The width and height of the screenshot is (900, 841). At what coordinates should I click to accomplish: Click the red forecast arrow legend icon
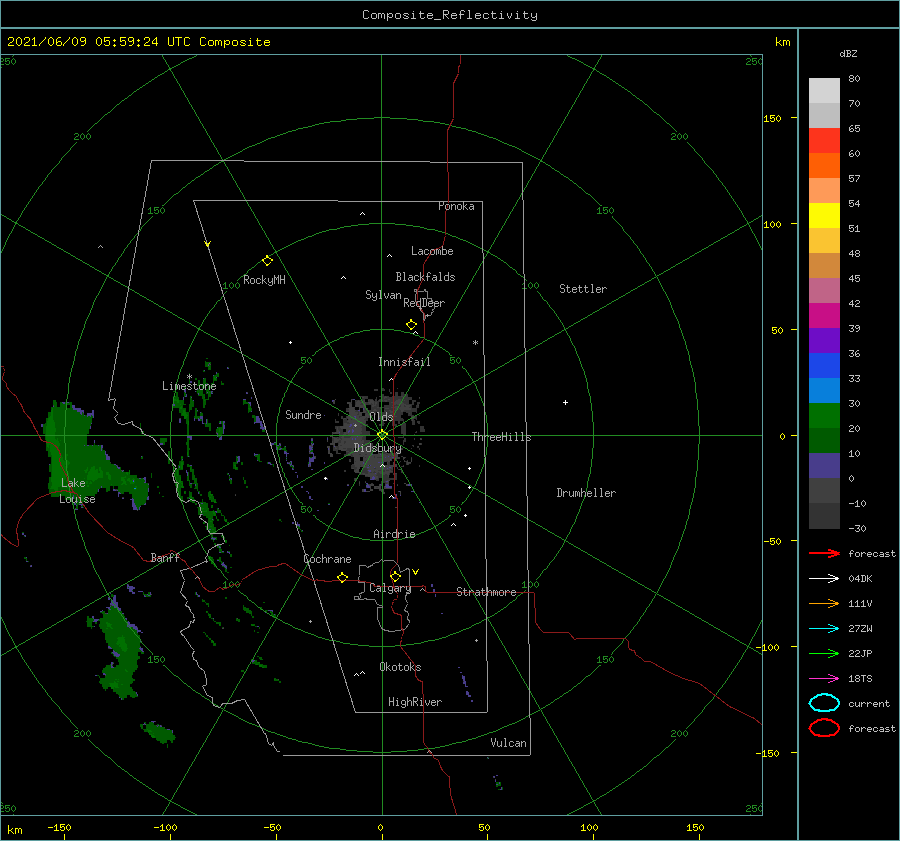pos(824,553)
